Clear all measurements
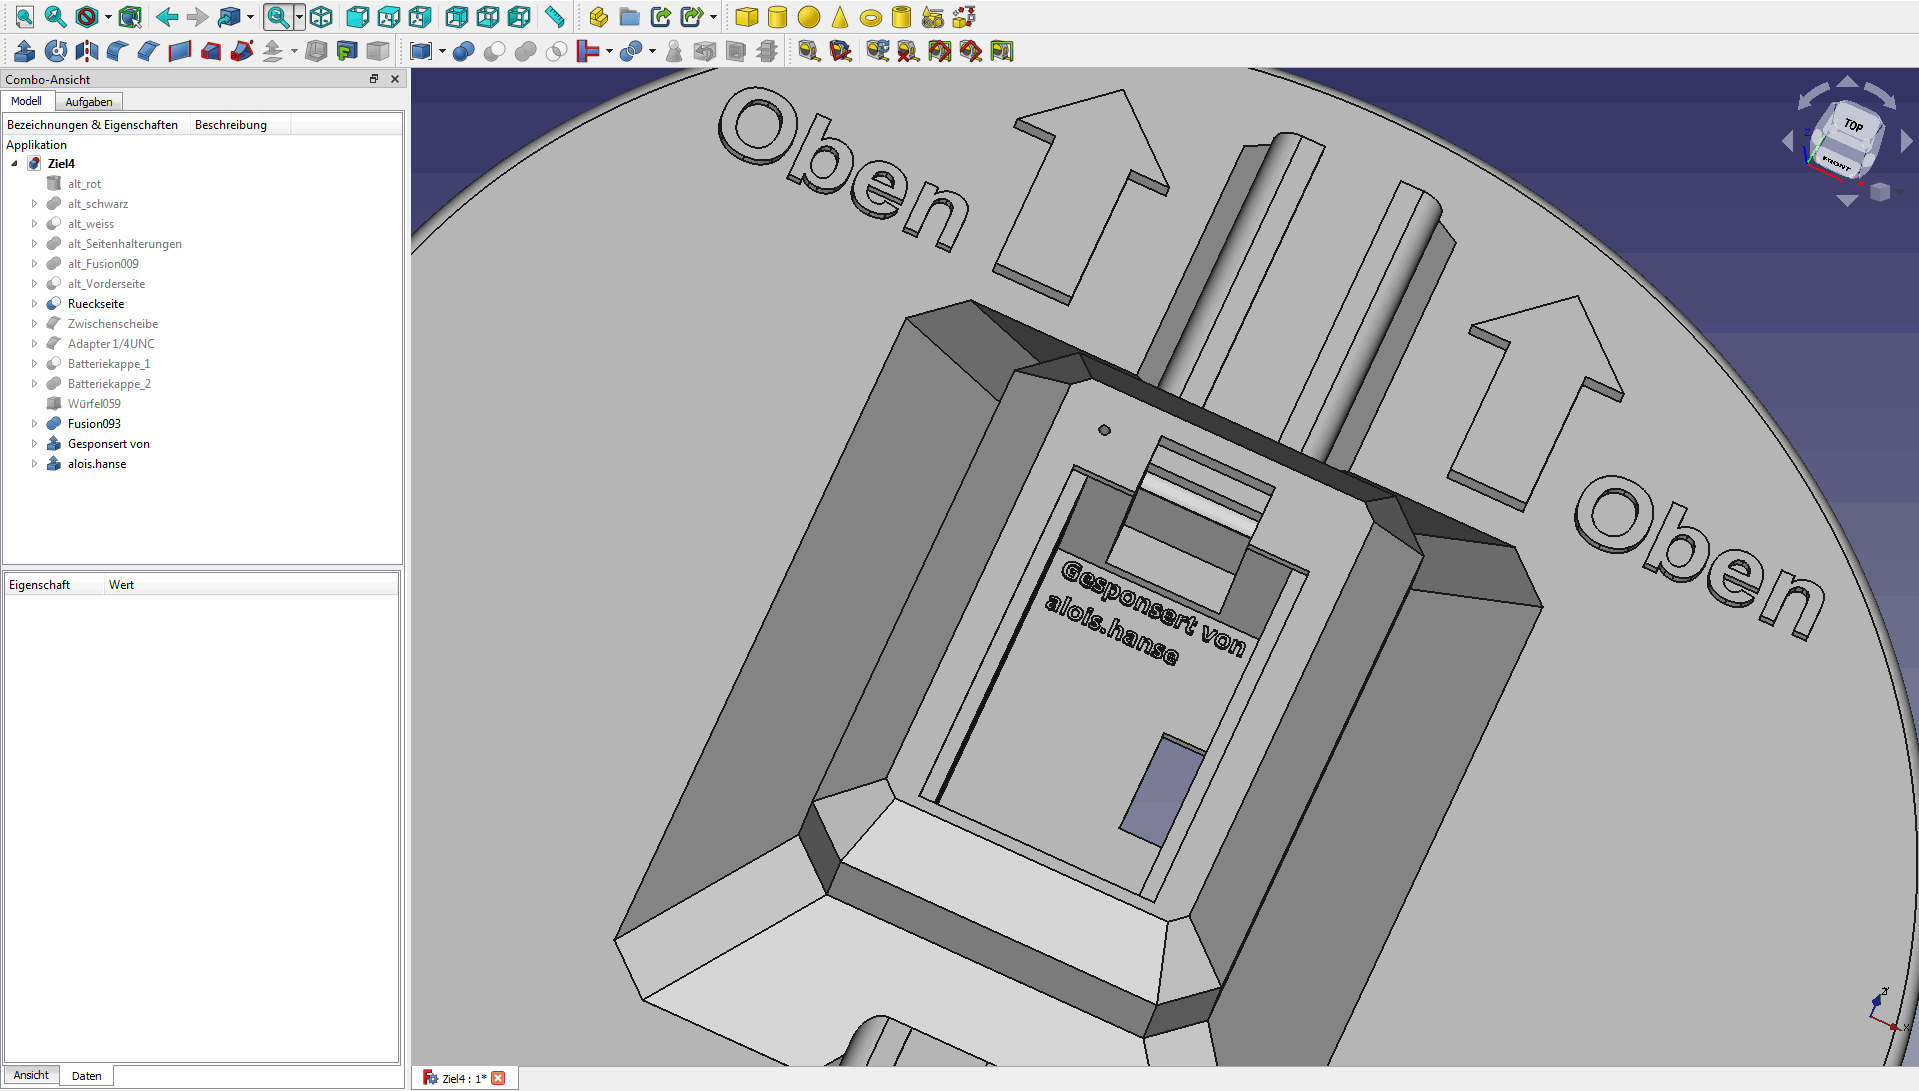This screenshot has width=1919, height=1091. [x=908, y=51]
